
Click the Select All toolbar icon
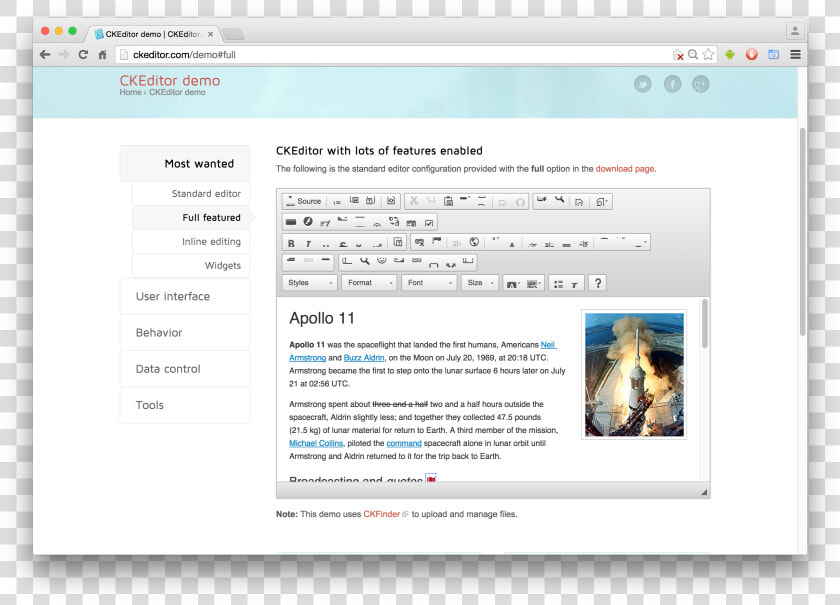click(579, 201)
